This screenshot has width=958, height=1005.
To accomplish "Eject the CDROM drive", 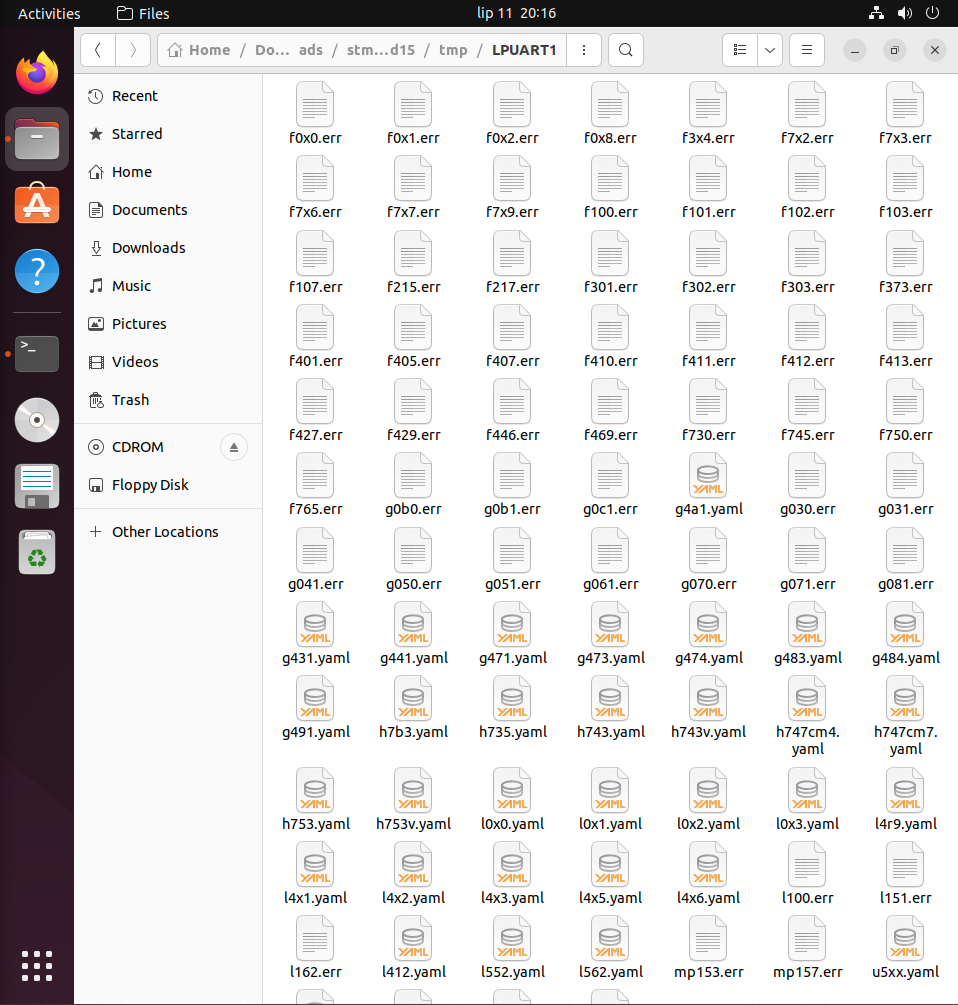I will [x=233, y=447].
